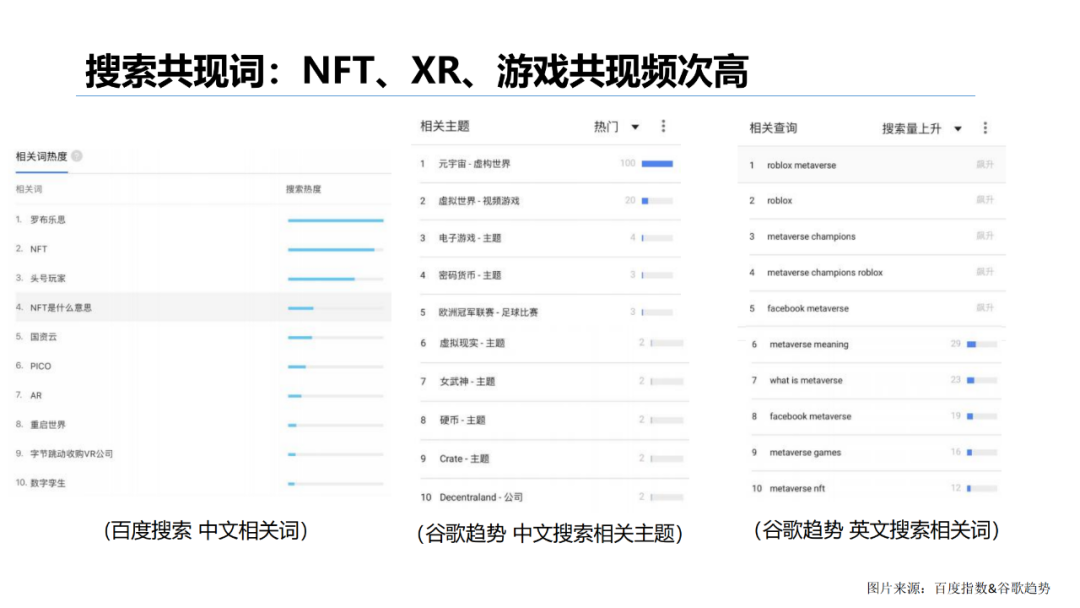Click the 图片来源 source caption

coord(960,590)
